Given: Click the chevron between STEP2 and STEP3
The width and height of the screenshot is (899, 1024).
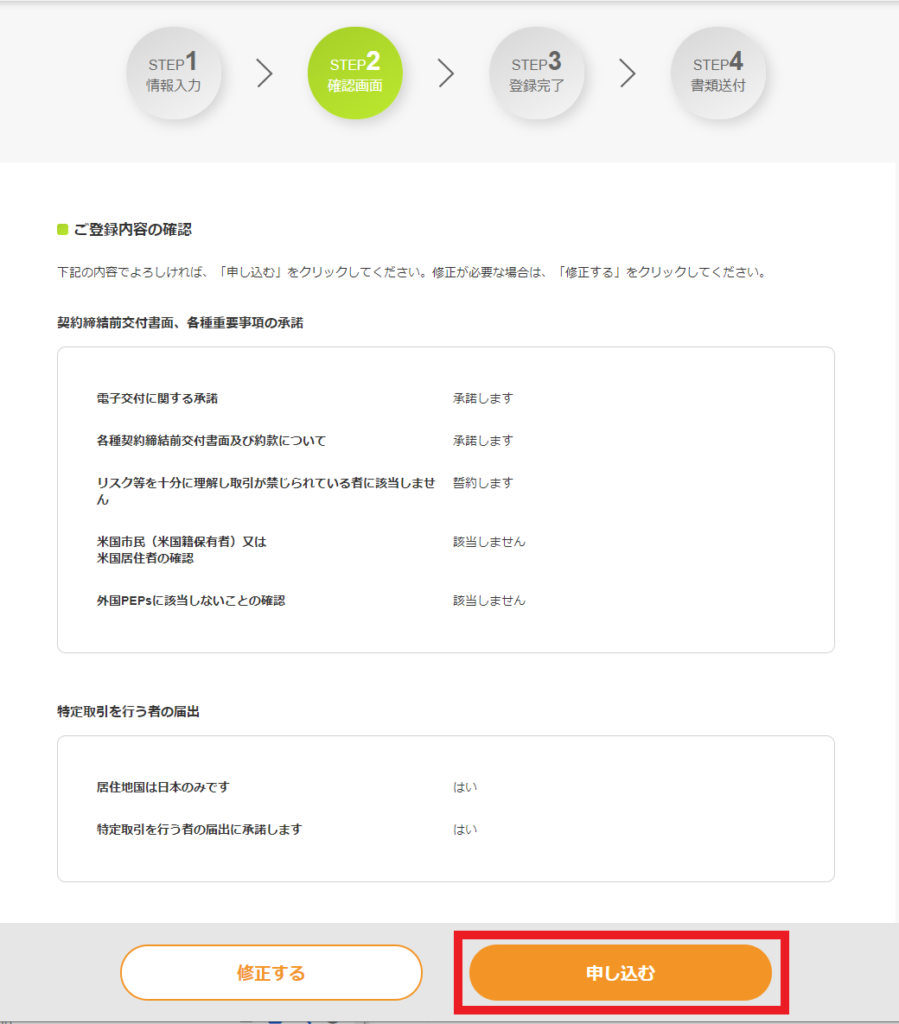Looking at the screenshot, I should [446, 73].
